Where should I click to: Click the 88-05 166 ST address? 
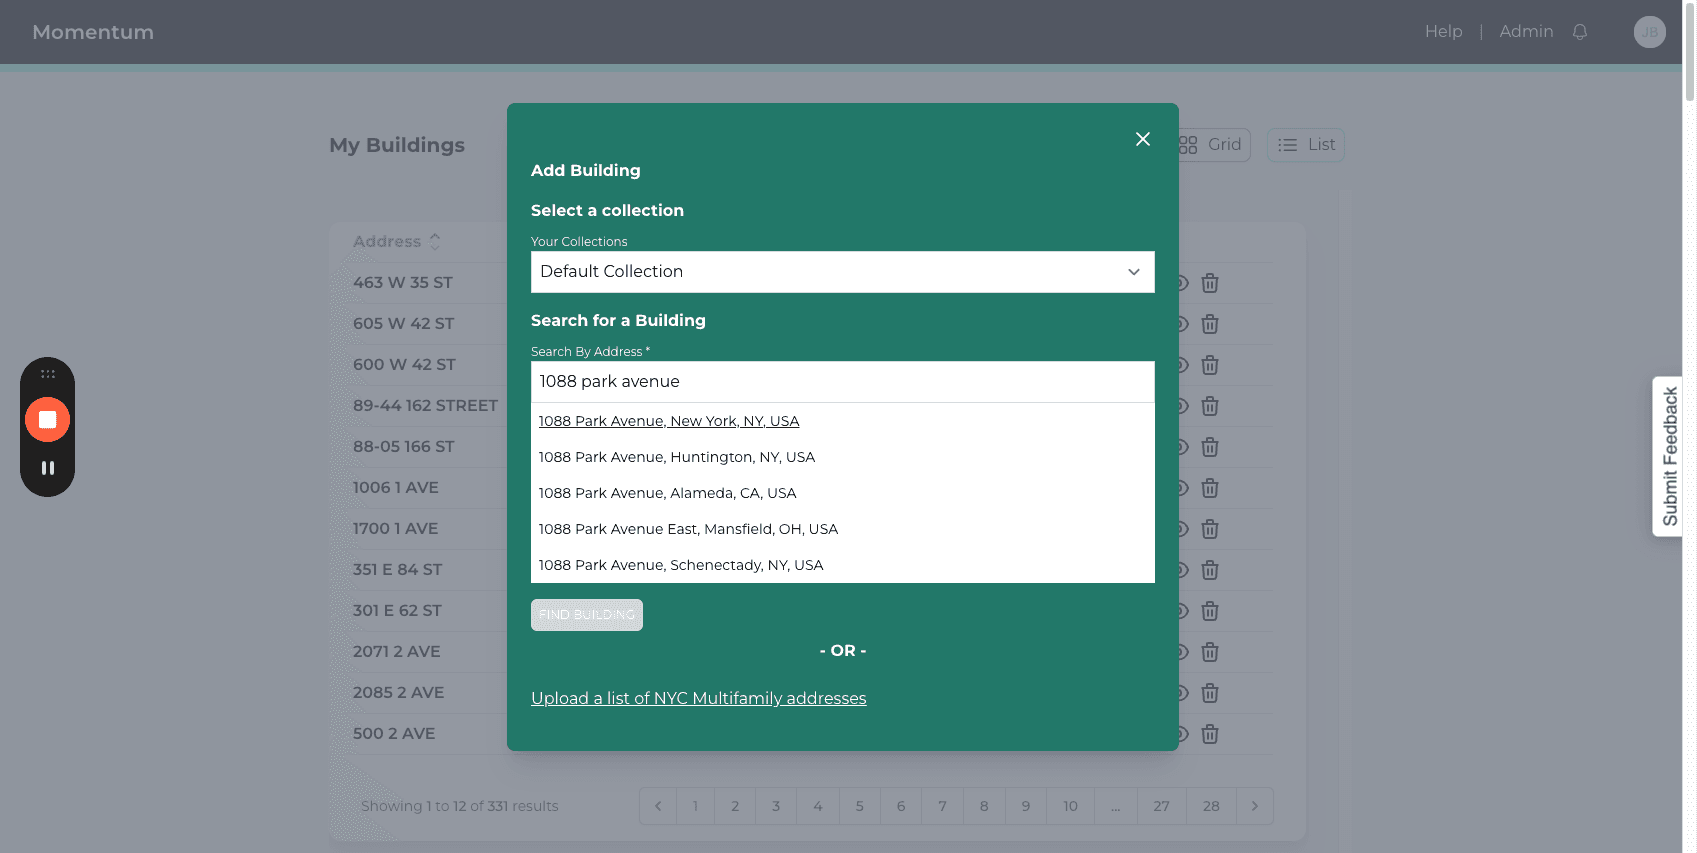404,447
